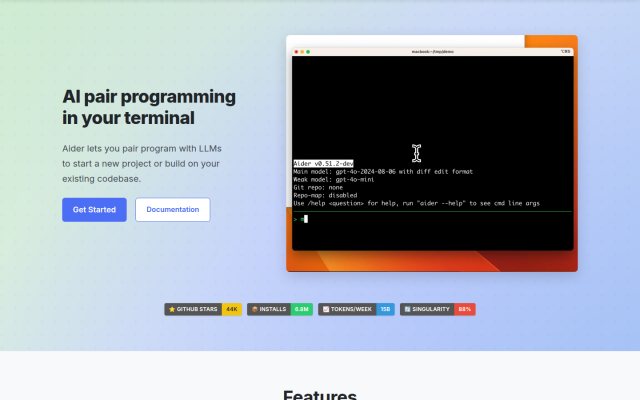The height and width of the screenshot is (400, 640).
Task: Click the star icon on GitHub Stars badge
Action: point(172,309)
